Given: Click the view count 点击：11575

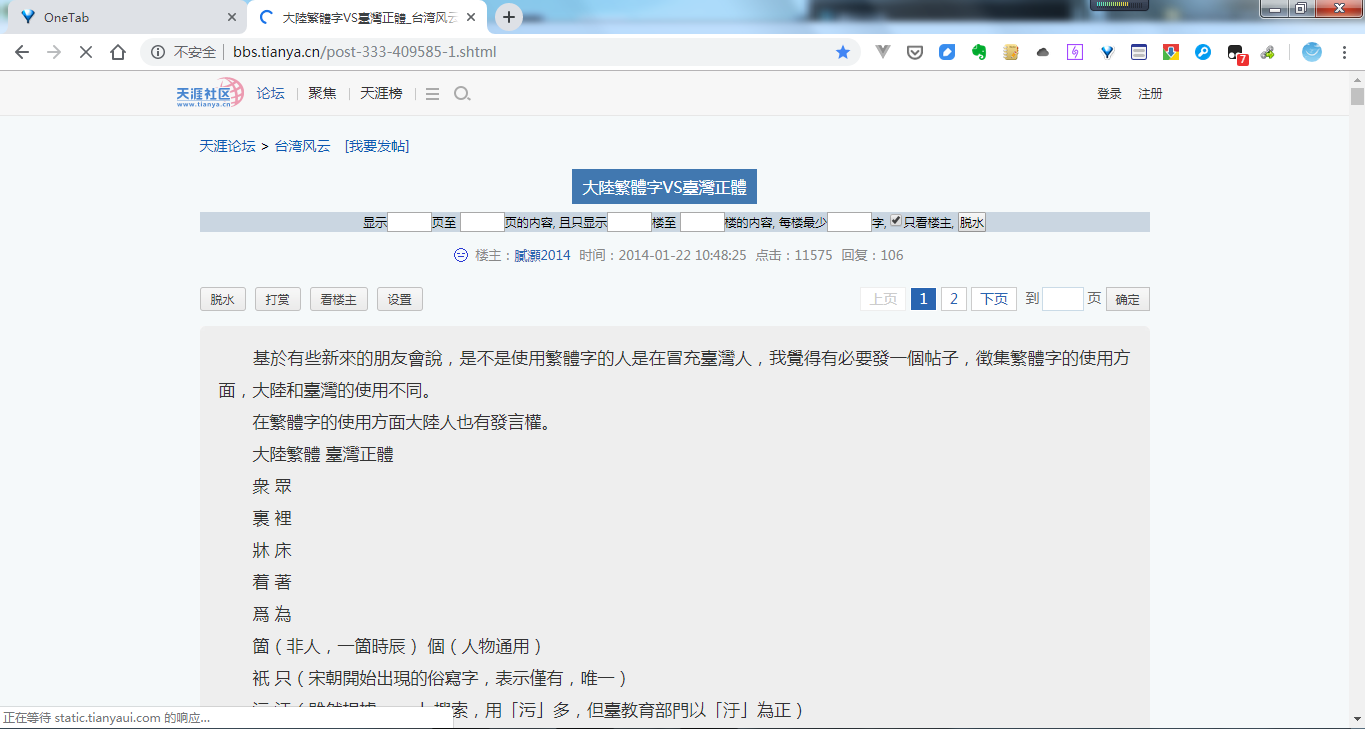Looking at the screenshot, I should pos(793,255).
